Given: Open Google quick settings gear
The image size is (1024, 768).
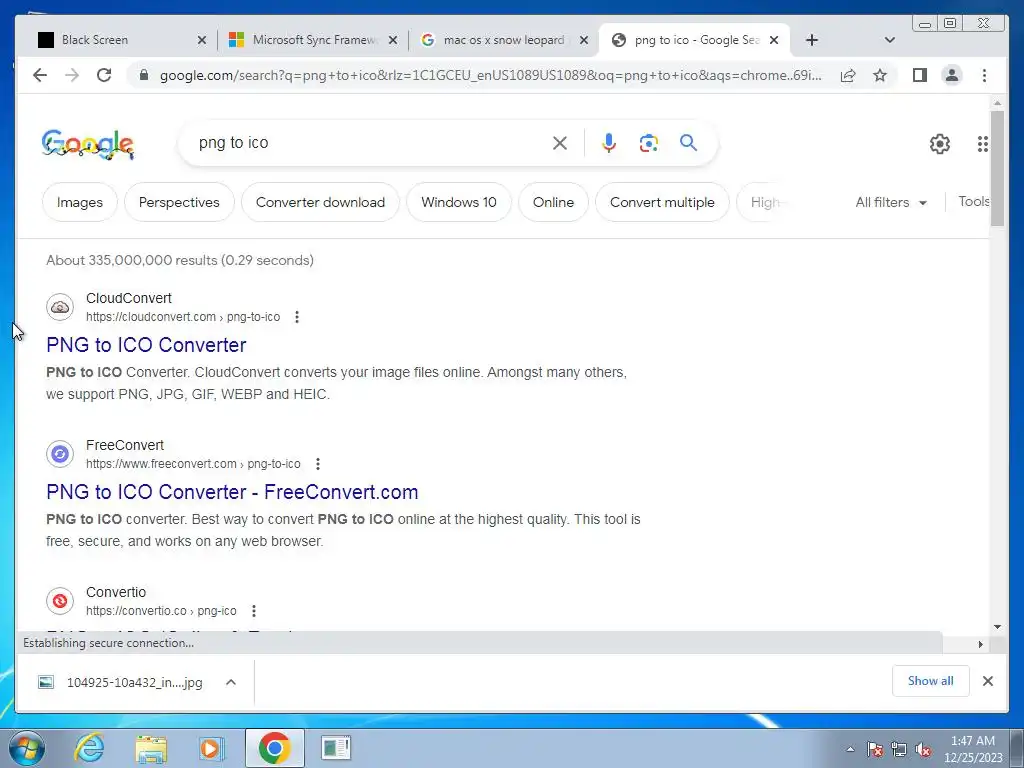Looking at the screenshot, I should click(940, 144).
